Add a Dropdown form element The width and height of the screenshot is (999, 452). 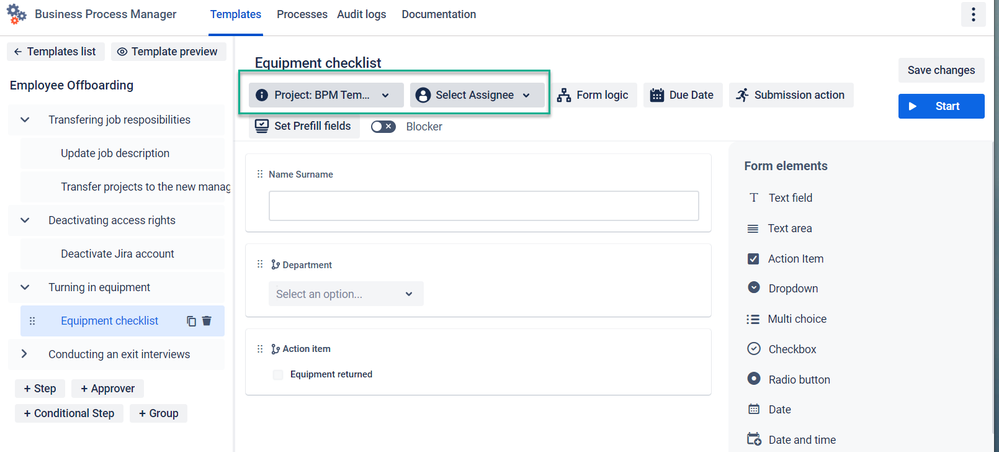pyautogui.click(x=782, y=288)
